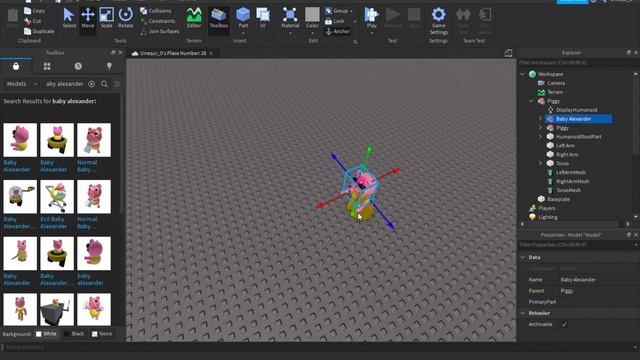Click the toolbox search field
The height and width of the screenshot is (360, 640).
click(x=64, y=84)
